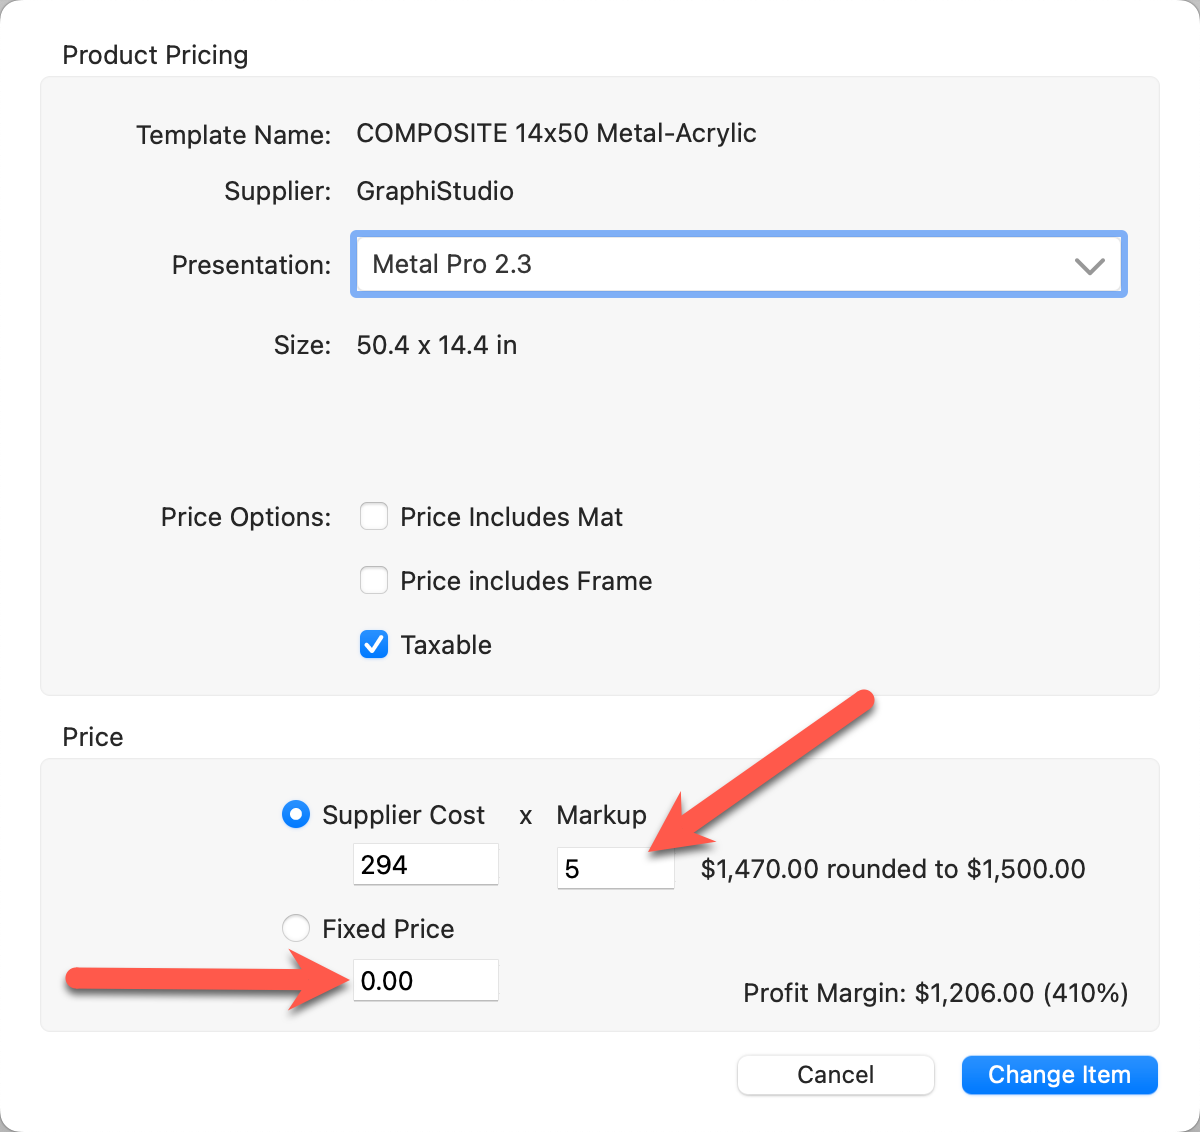This screenshot has height=1132, width=1200.
Task: Click the Product Pricing section heading
Action: coord(155,55)
